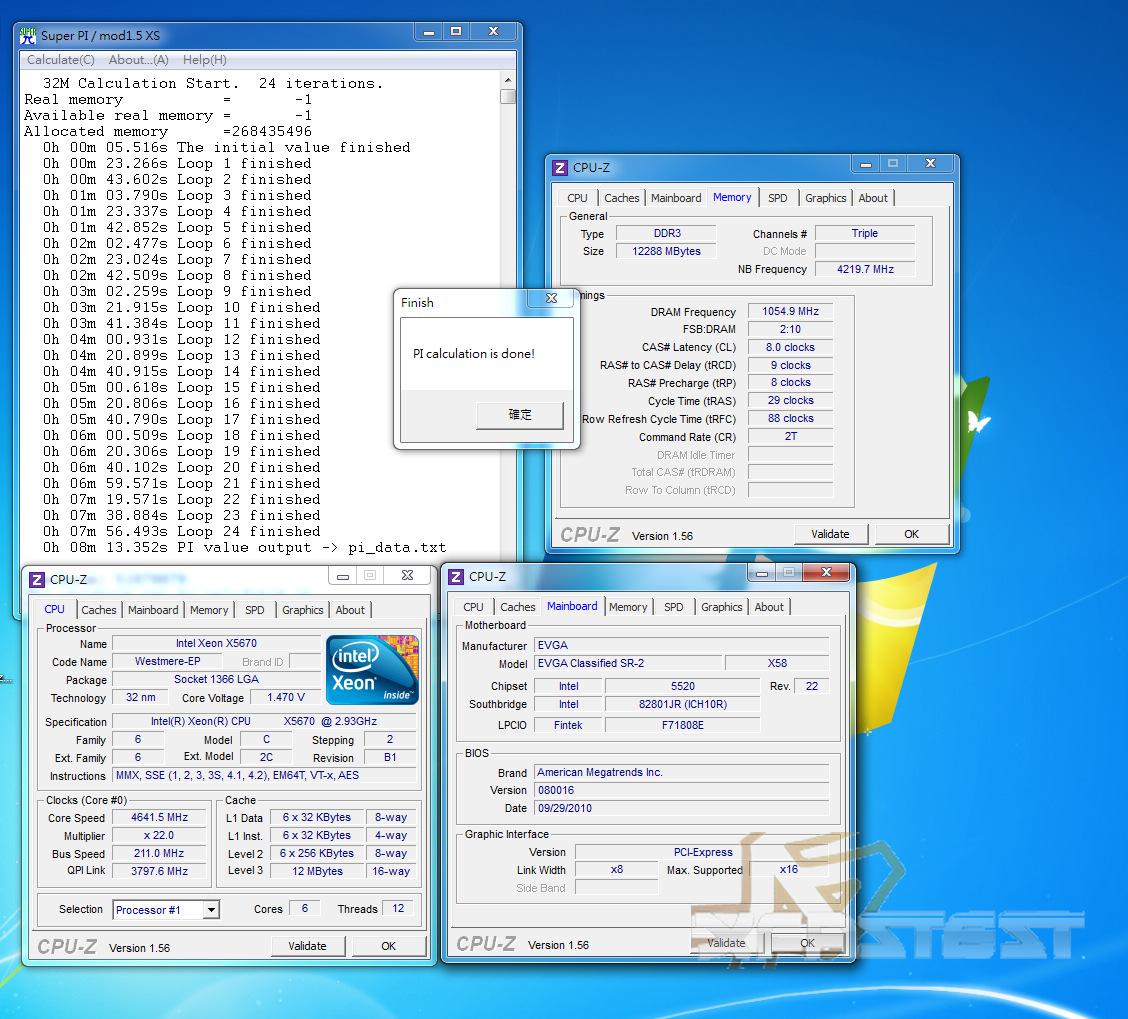The image size is (1128, 1019).
Task: Click the CPU-Z CPU window title icon
Action: [x=37, y=579]
